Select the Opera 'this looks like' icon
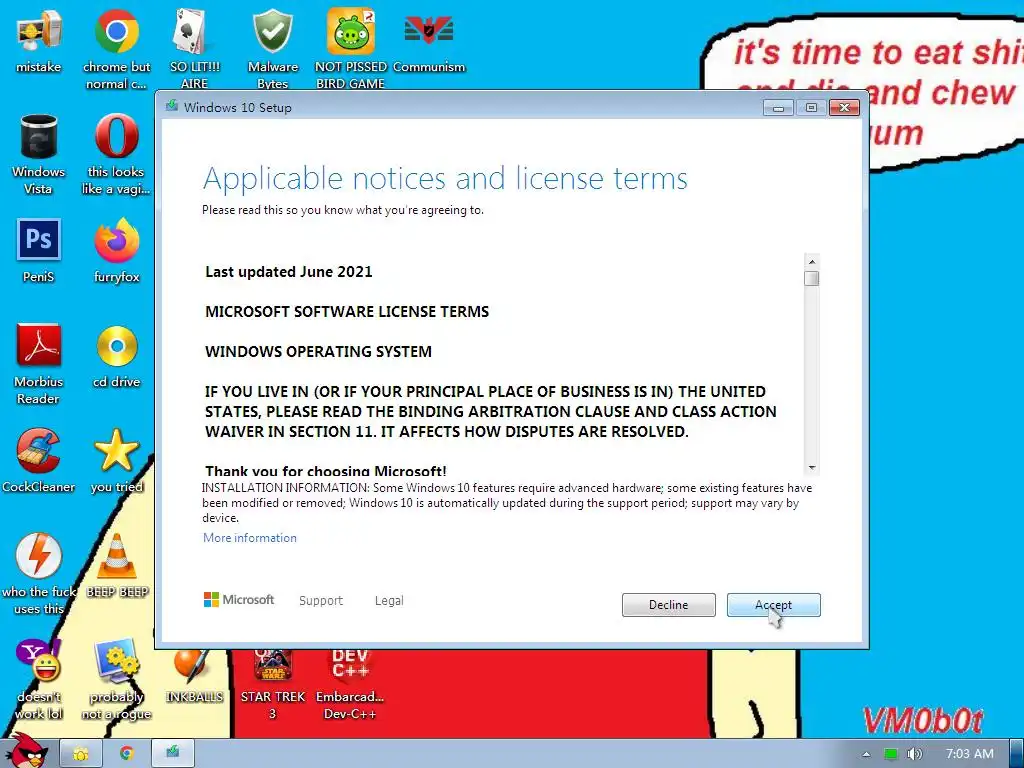The image size is (1024, 768). point(116,154)
